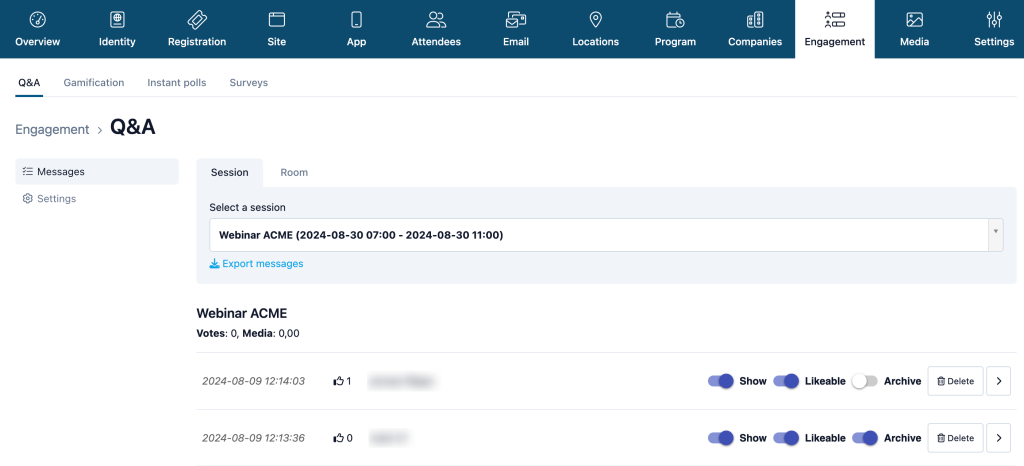Viewport: 1024px width, 466px height.
Task: Click the Webinar ACME heading
Action: coord(242,313)
